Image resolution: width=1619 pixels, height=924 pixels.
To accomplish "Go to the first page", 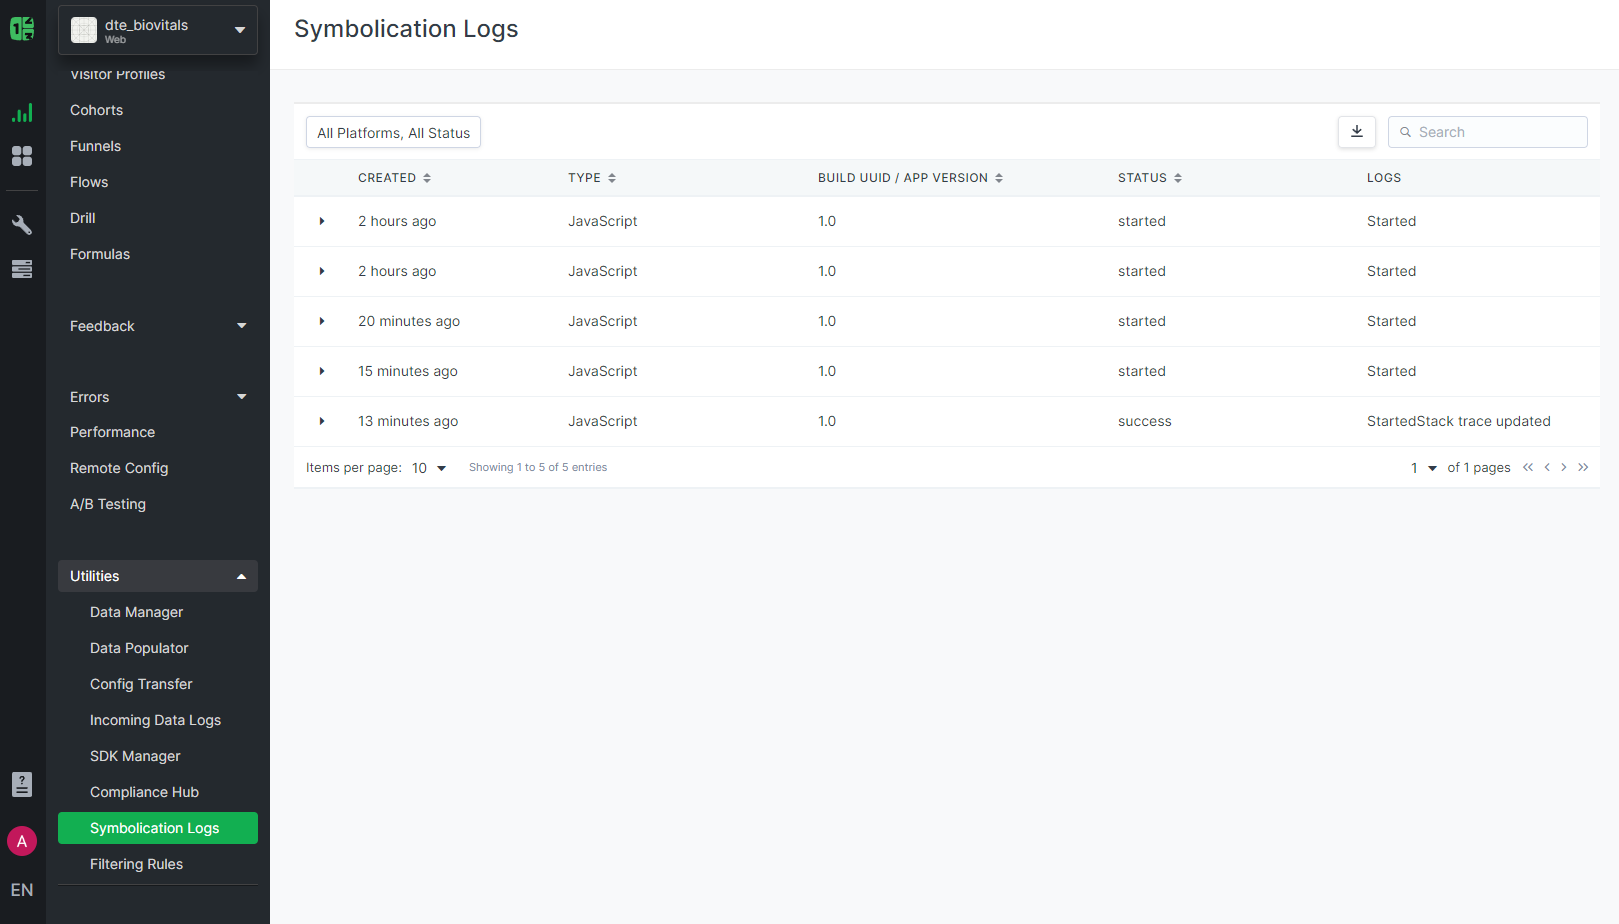I will coord(1528,467).
